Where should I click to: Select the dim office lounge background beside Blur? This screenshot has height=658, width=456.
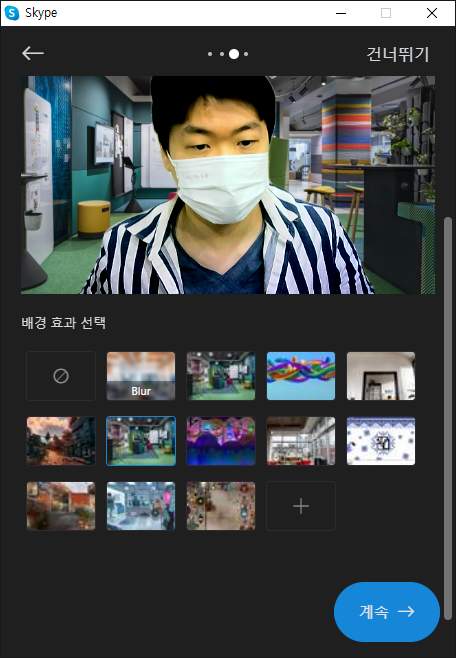(221, 376)
